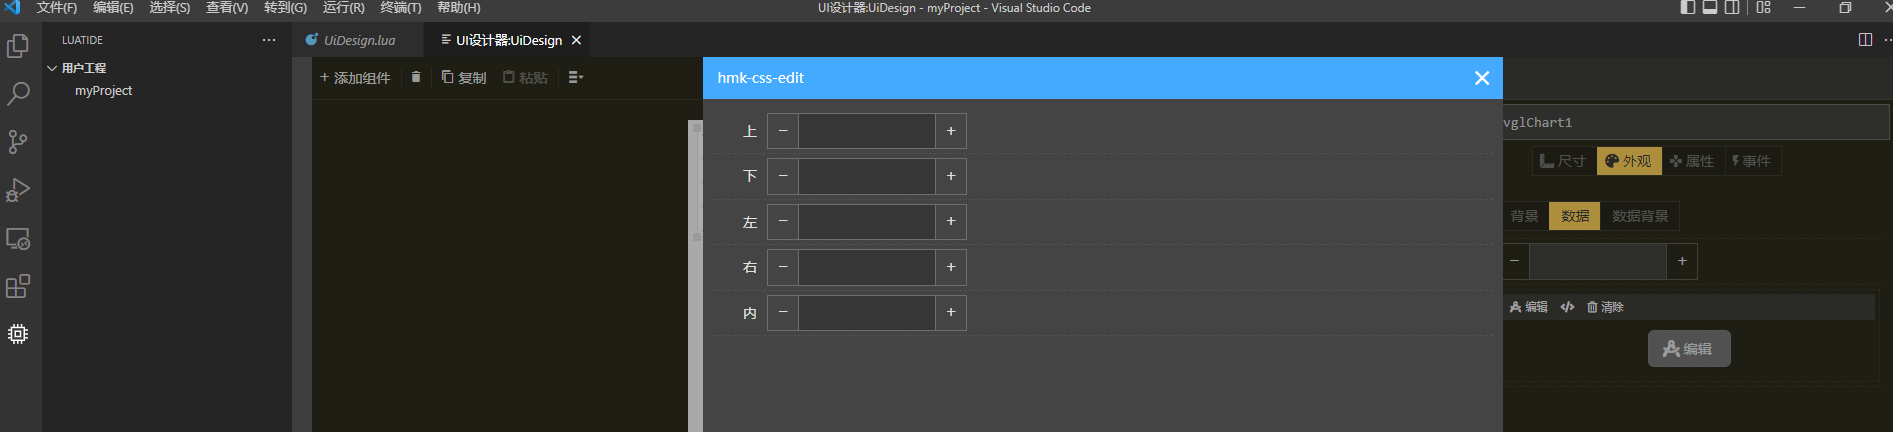Switch to the UiDesign.lua tab
Viewport: 1893px width, 432px height.
point(359,41)
